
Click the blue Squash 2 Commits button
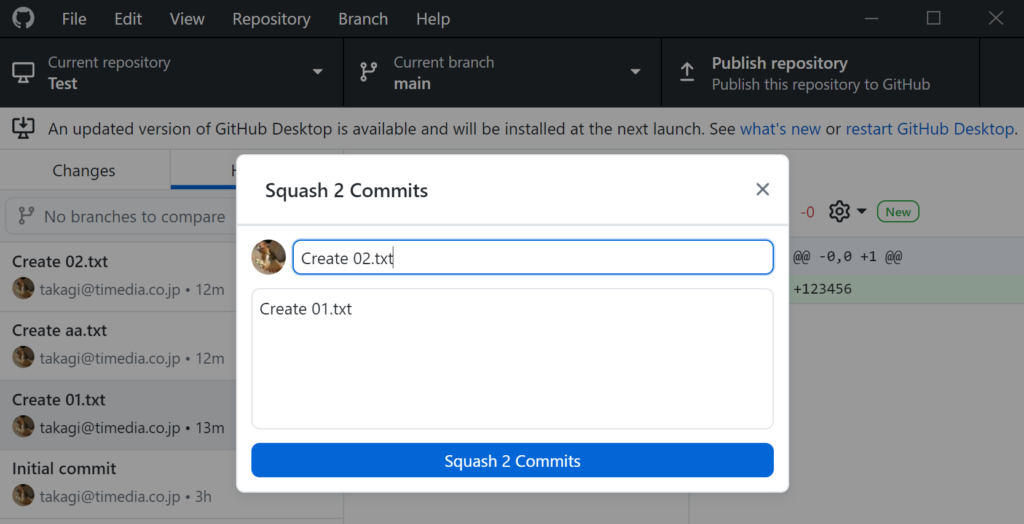point(513,461)
